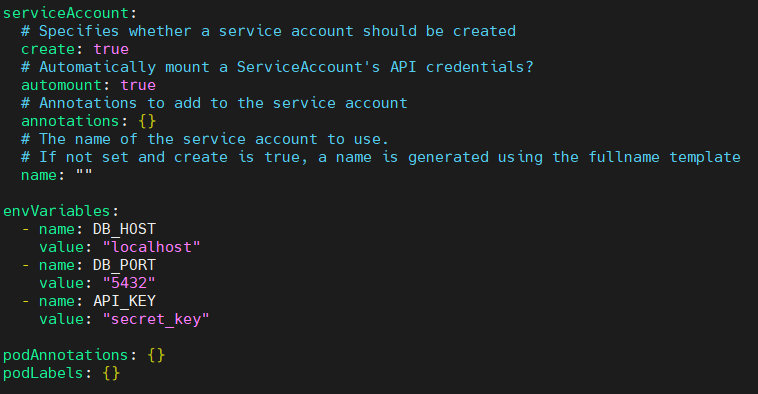Image resolution: width=758 pixels, height=394 pixels.
Task: Click the envVariables key
Action: point(57,211)
